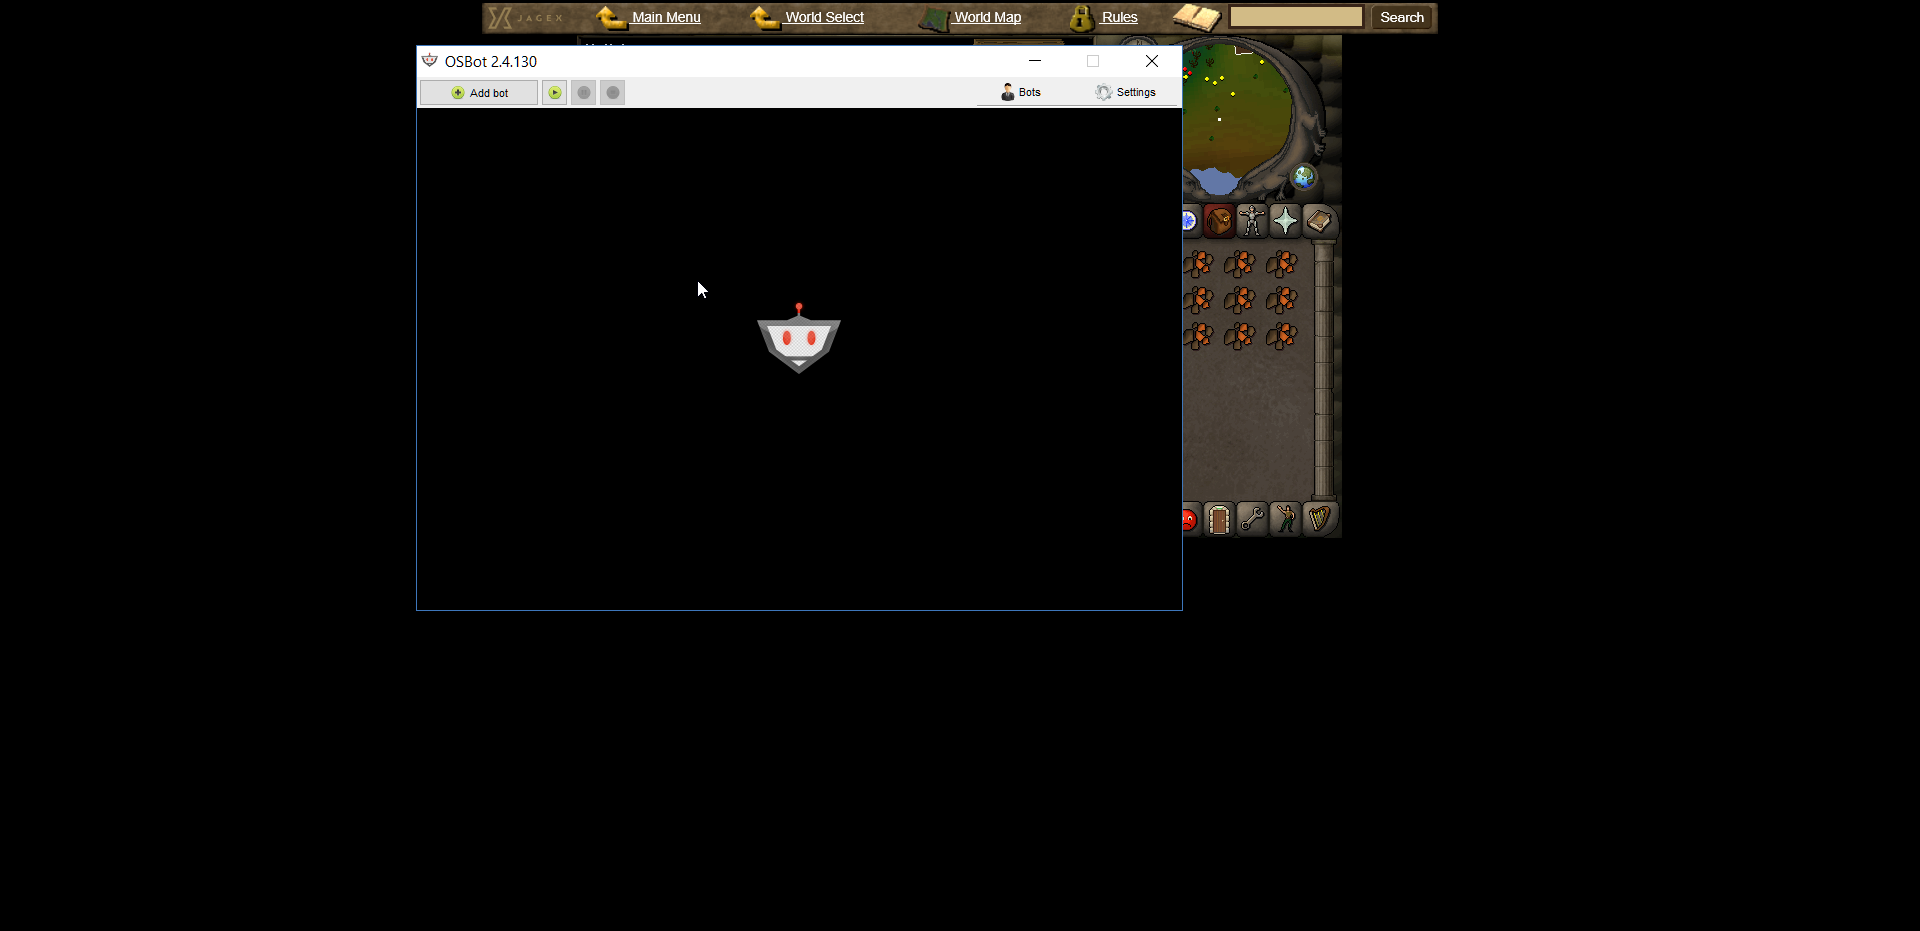Image resolution: width=1920 pixels, height=931 pixels.
Task: Open the Emotes tab
Action: [1285, 519]
